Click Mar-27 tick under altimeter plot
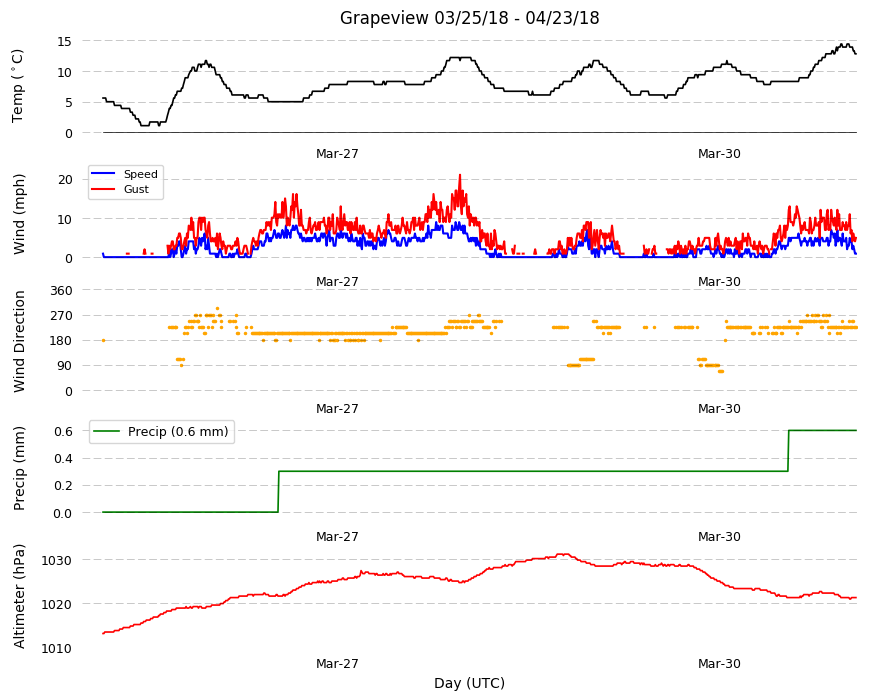Screen dimensions: 870x700 [337, 663]
